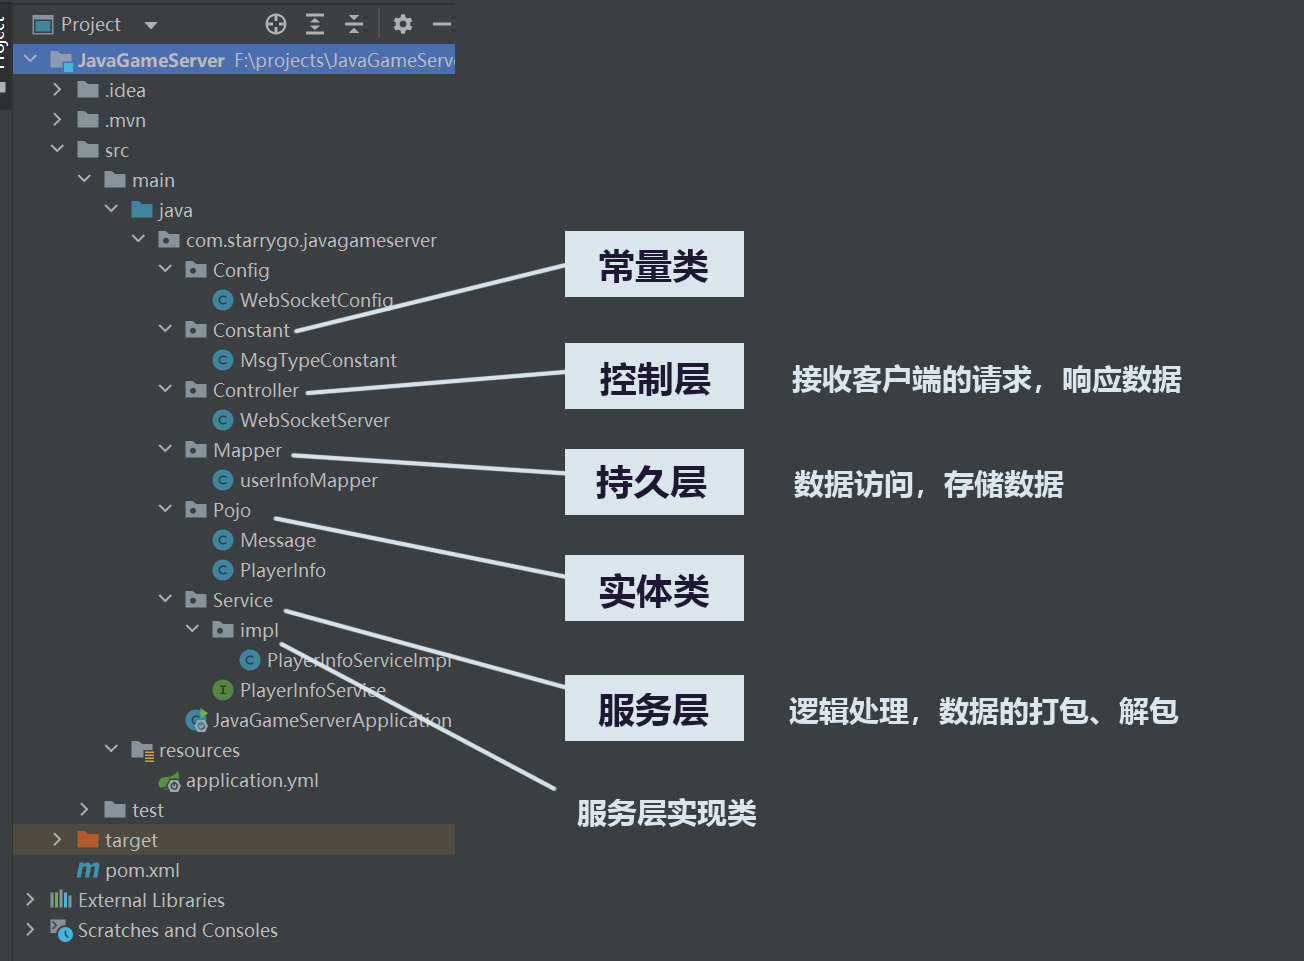
Task: Click the Scratches and Consoles icon
Action: click(59, 930)
